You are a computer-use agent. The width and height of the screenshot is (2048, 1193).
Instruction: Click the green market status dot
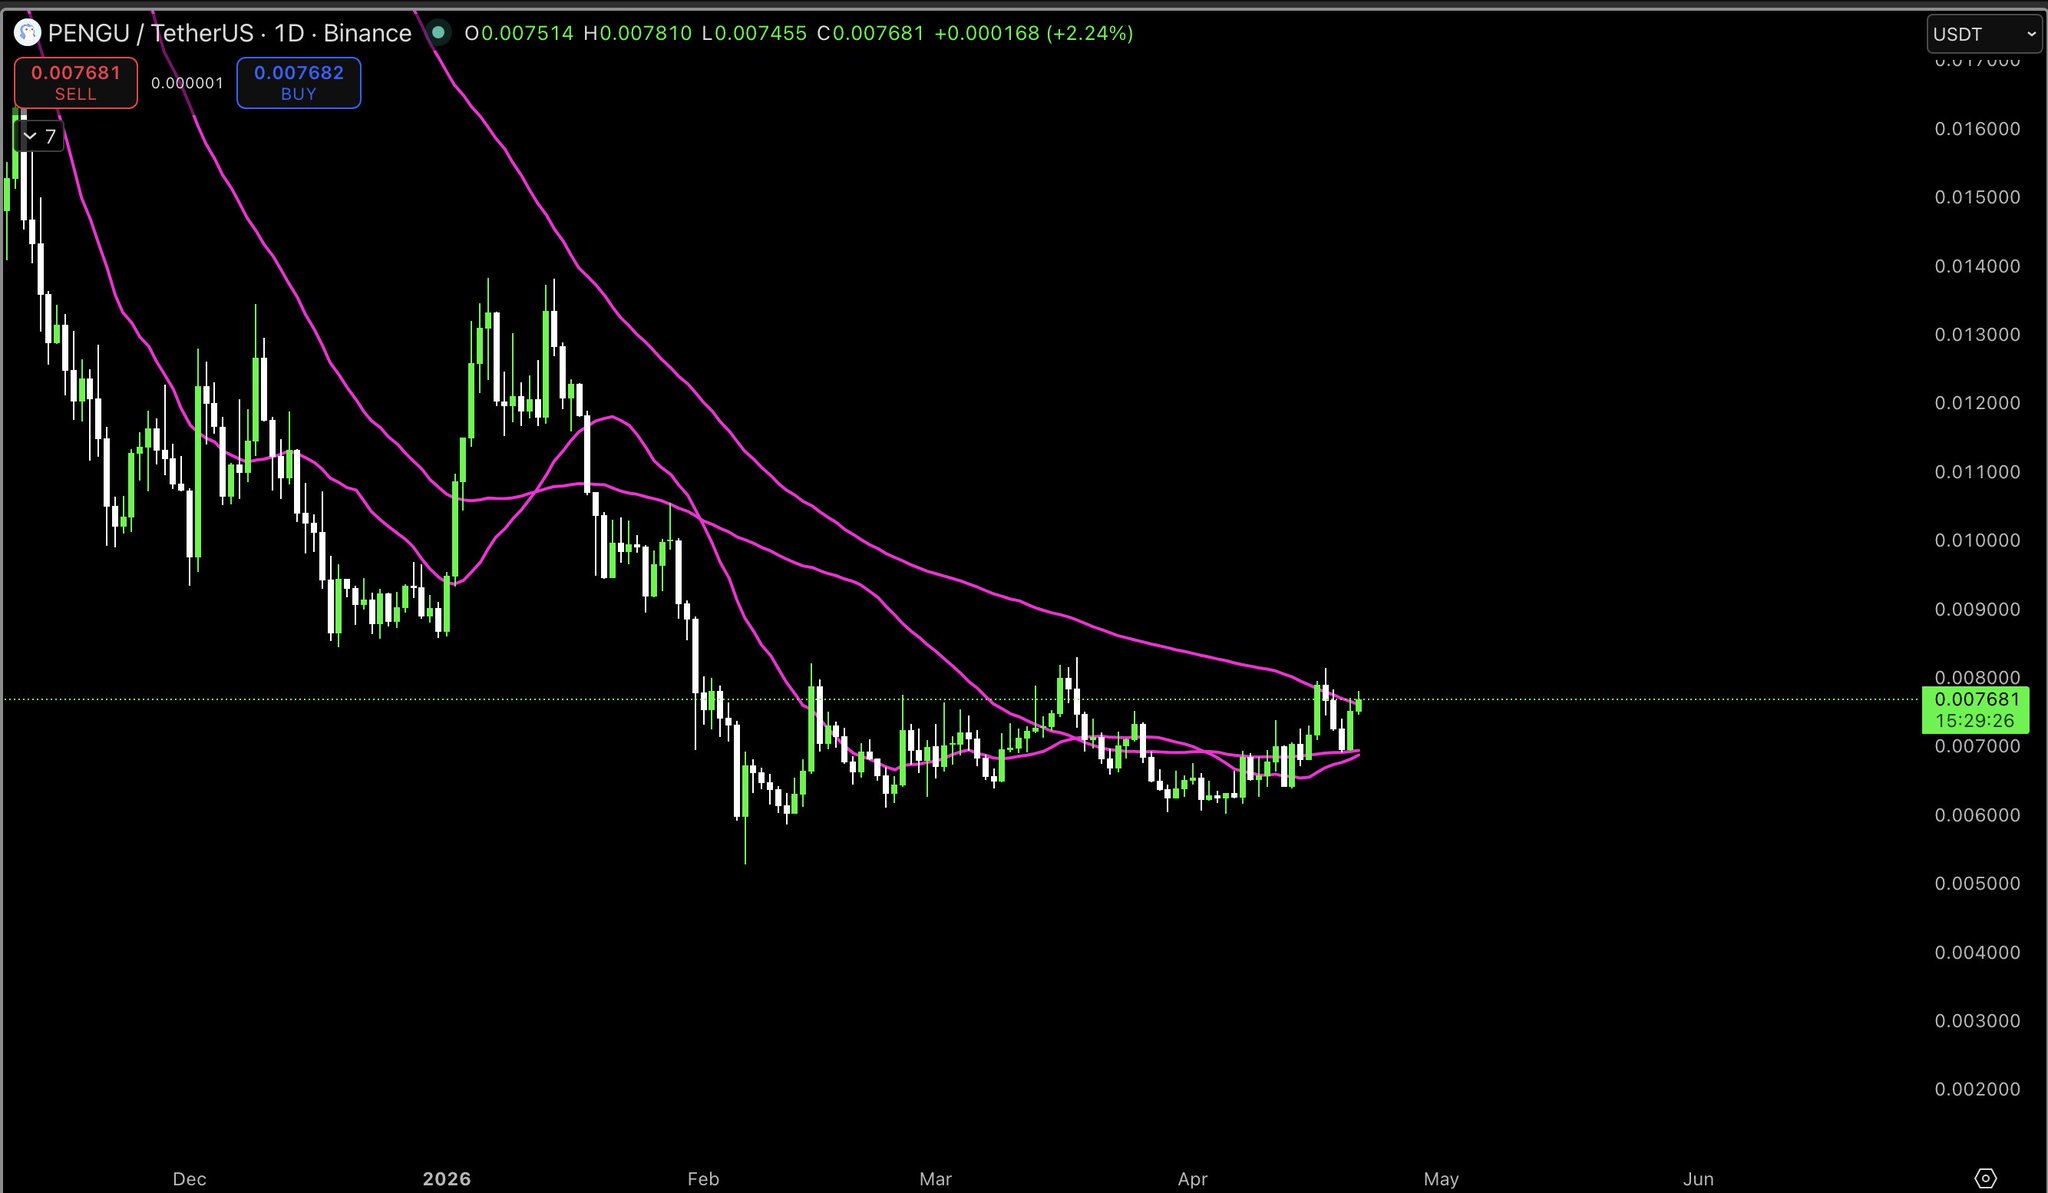click(x=438, y=33)
